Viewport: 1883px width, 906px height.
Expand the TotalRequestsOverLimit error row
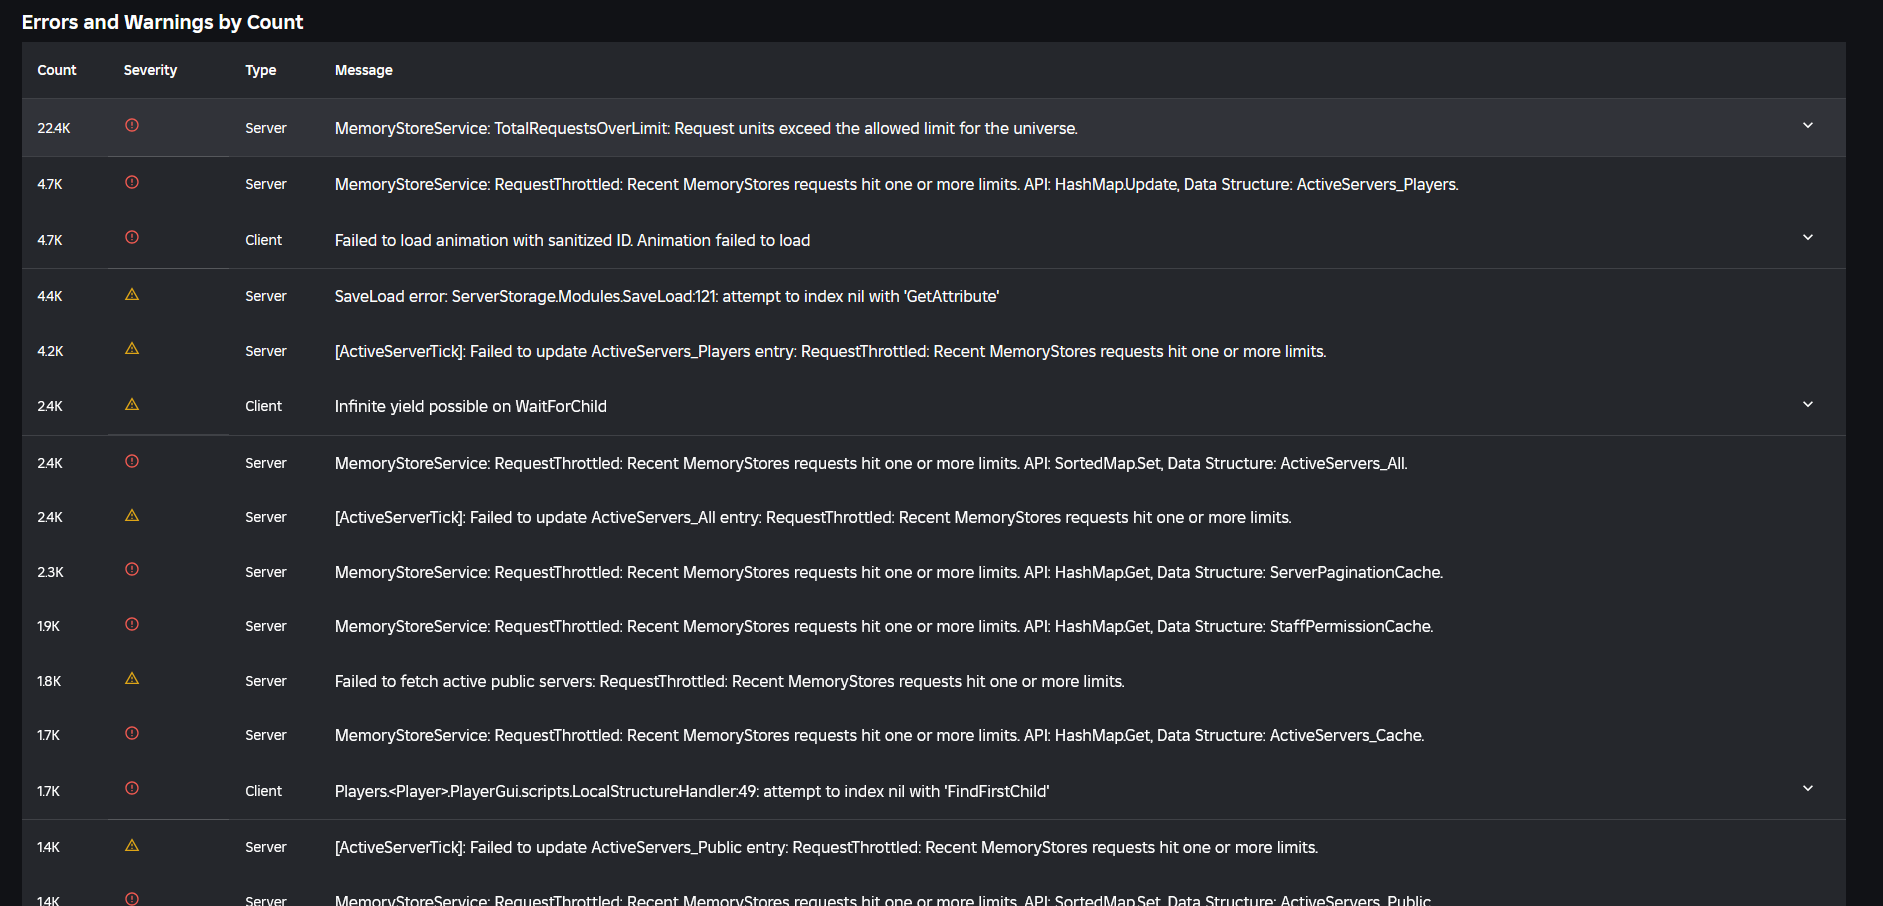(1807, 126)
